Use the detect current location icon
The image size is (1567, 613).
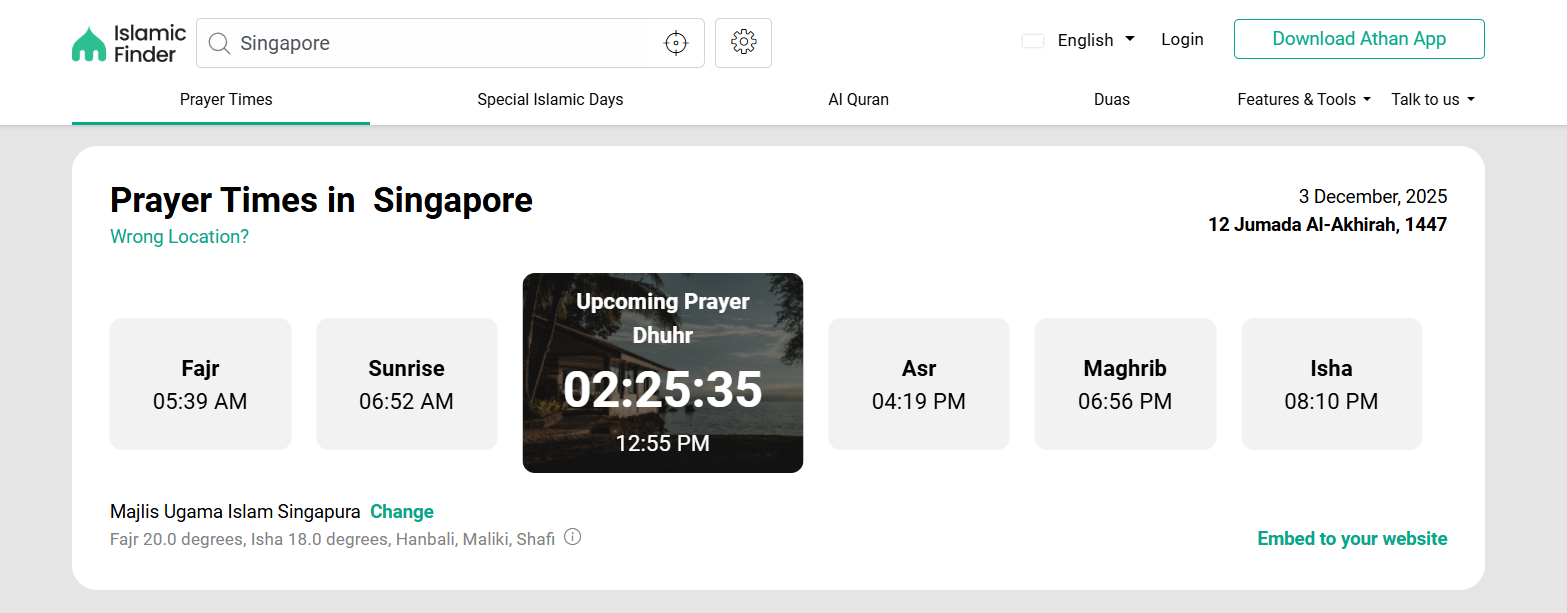click(676, 43)
